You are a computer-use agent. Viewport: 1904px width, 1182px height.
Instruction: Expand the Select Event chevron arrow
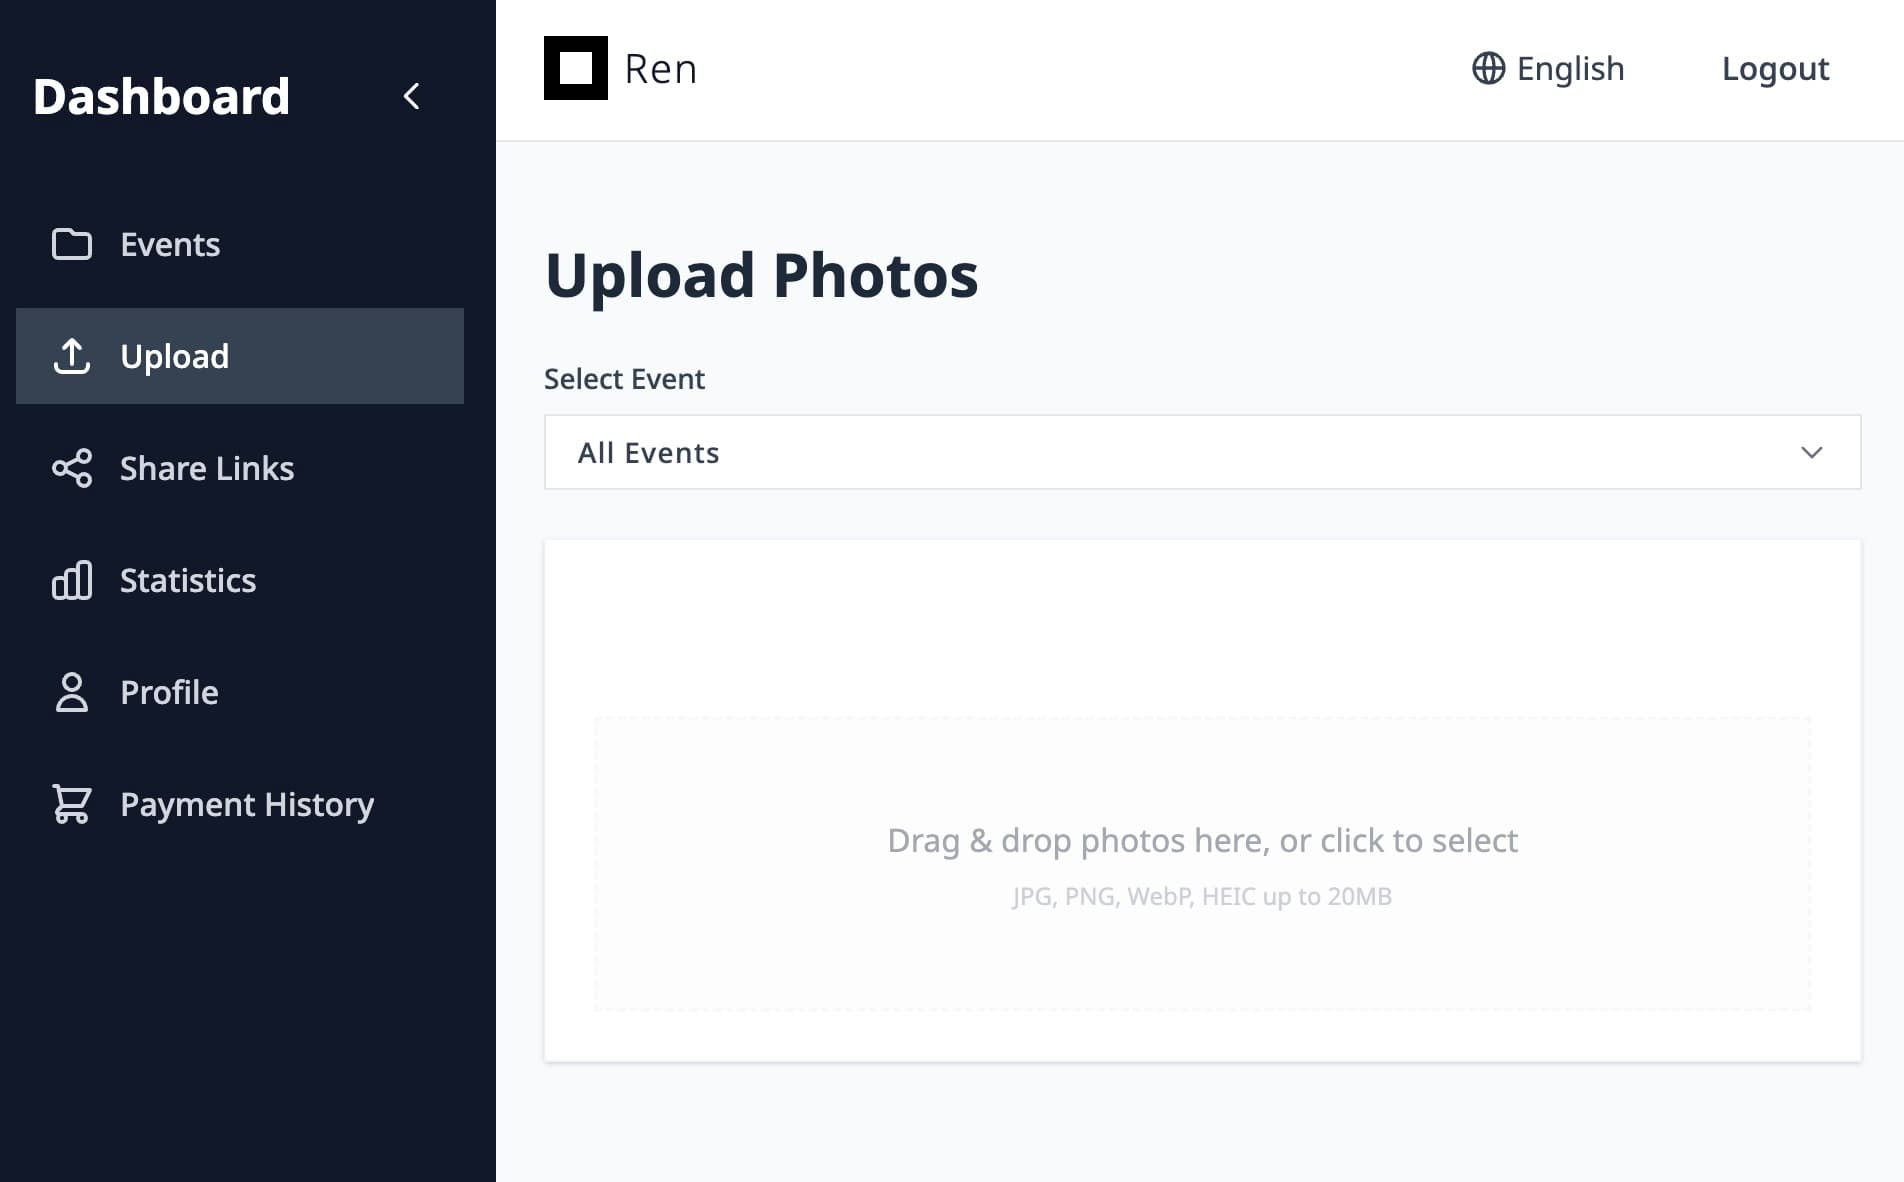point(1811,452)
